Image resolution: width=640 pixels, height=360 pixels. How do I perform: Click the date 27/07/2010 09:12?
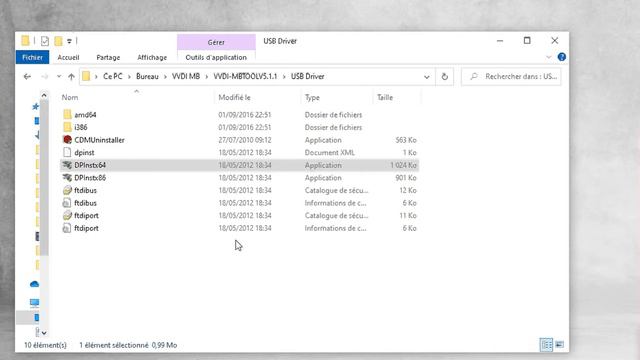pyautogui.click(x=244, y=140)
